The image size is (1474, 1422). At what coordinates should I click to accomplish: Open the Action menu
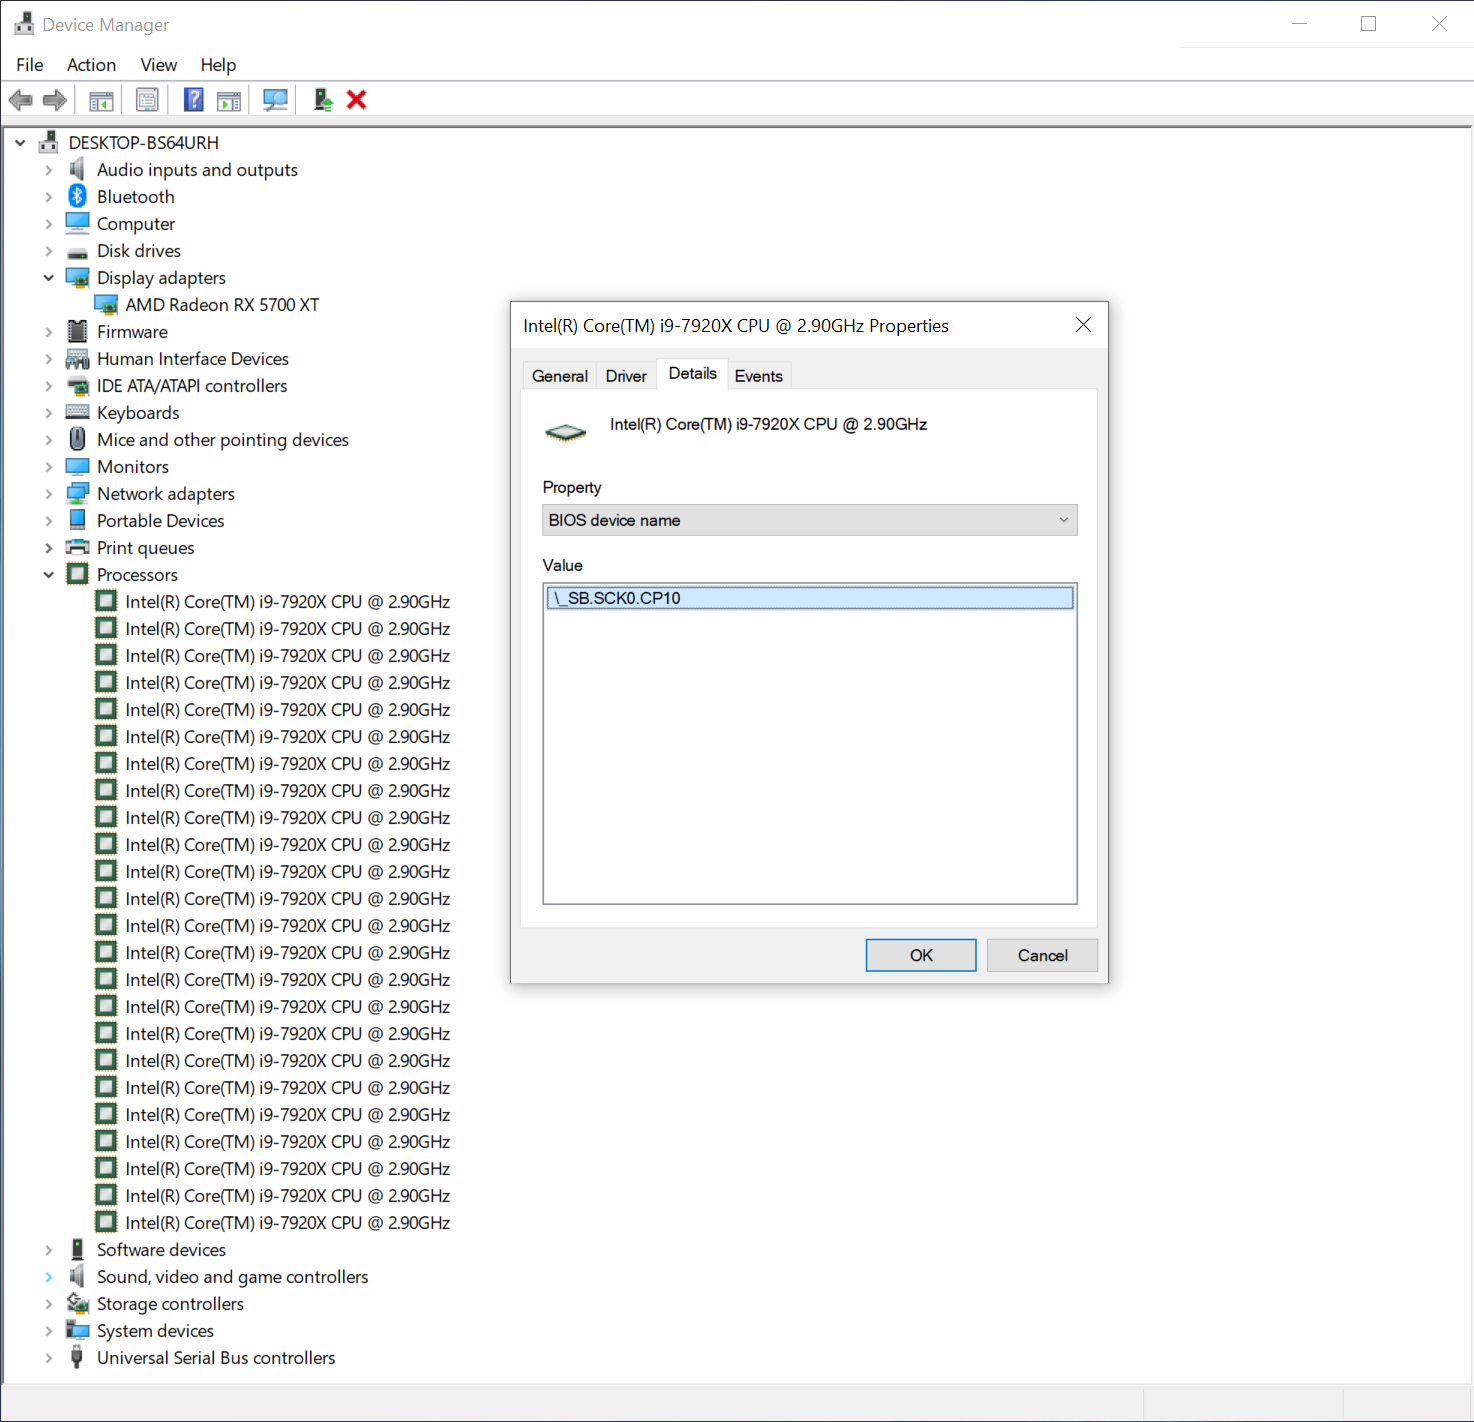pyautogui.click(x=91, y=65)
